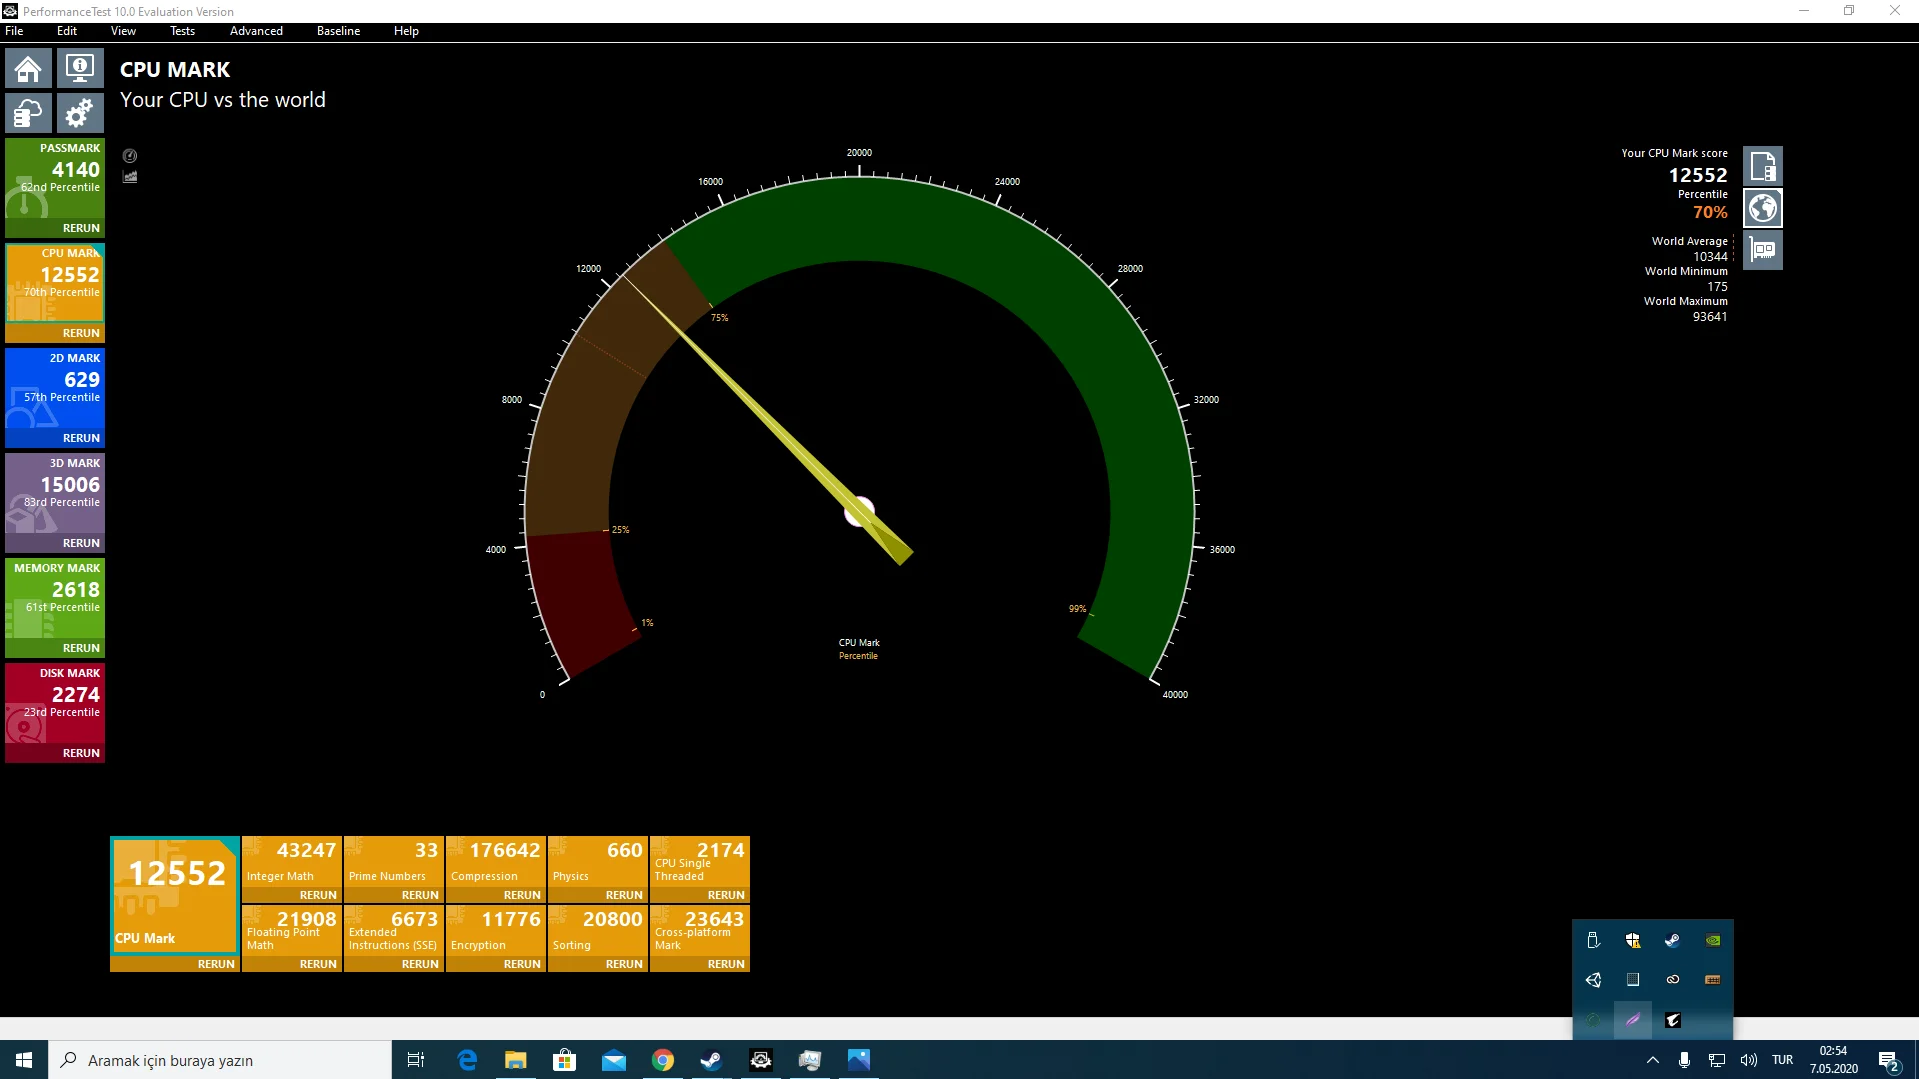The height and width of the screenshot is (1079, 1919).
Task: Open the System Information screen icon
Action: [79, 68]
